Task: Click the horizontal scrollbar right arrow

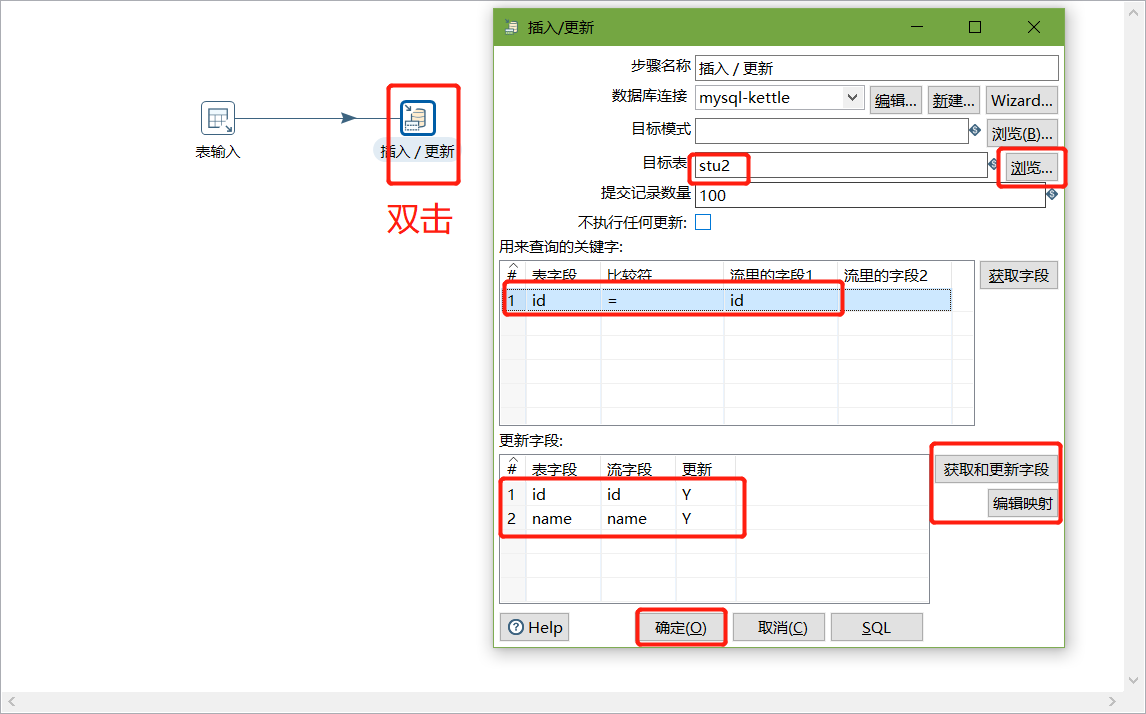Action: [x=1112, y=702]
